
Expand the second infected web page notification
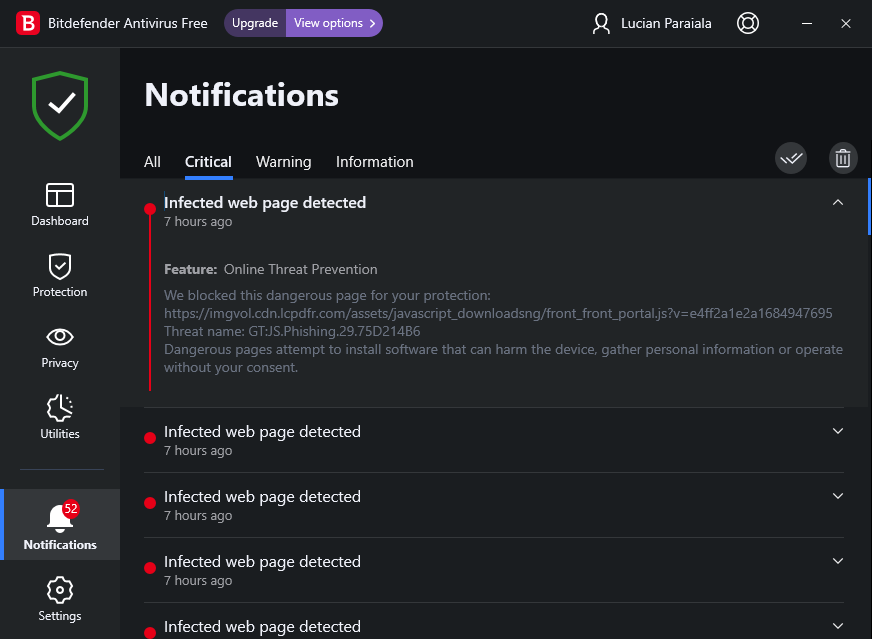click(x=838, y=431)
